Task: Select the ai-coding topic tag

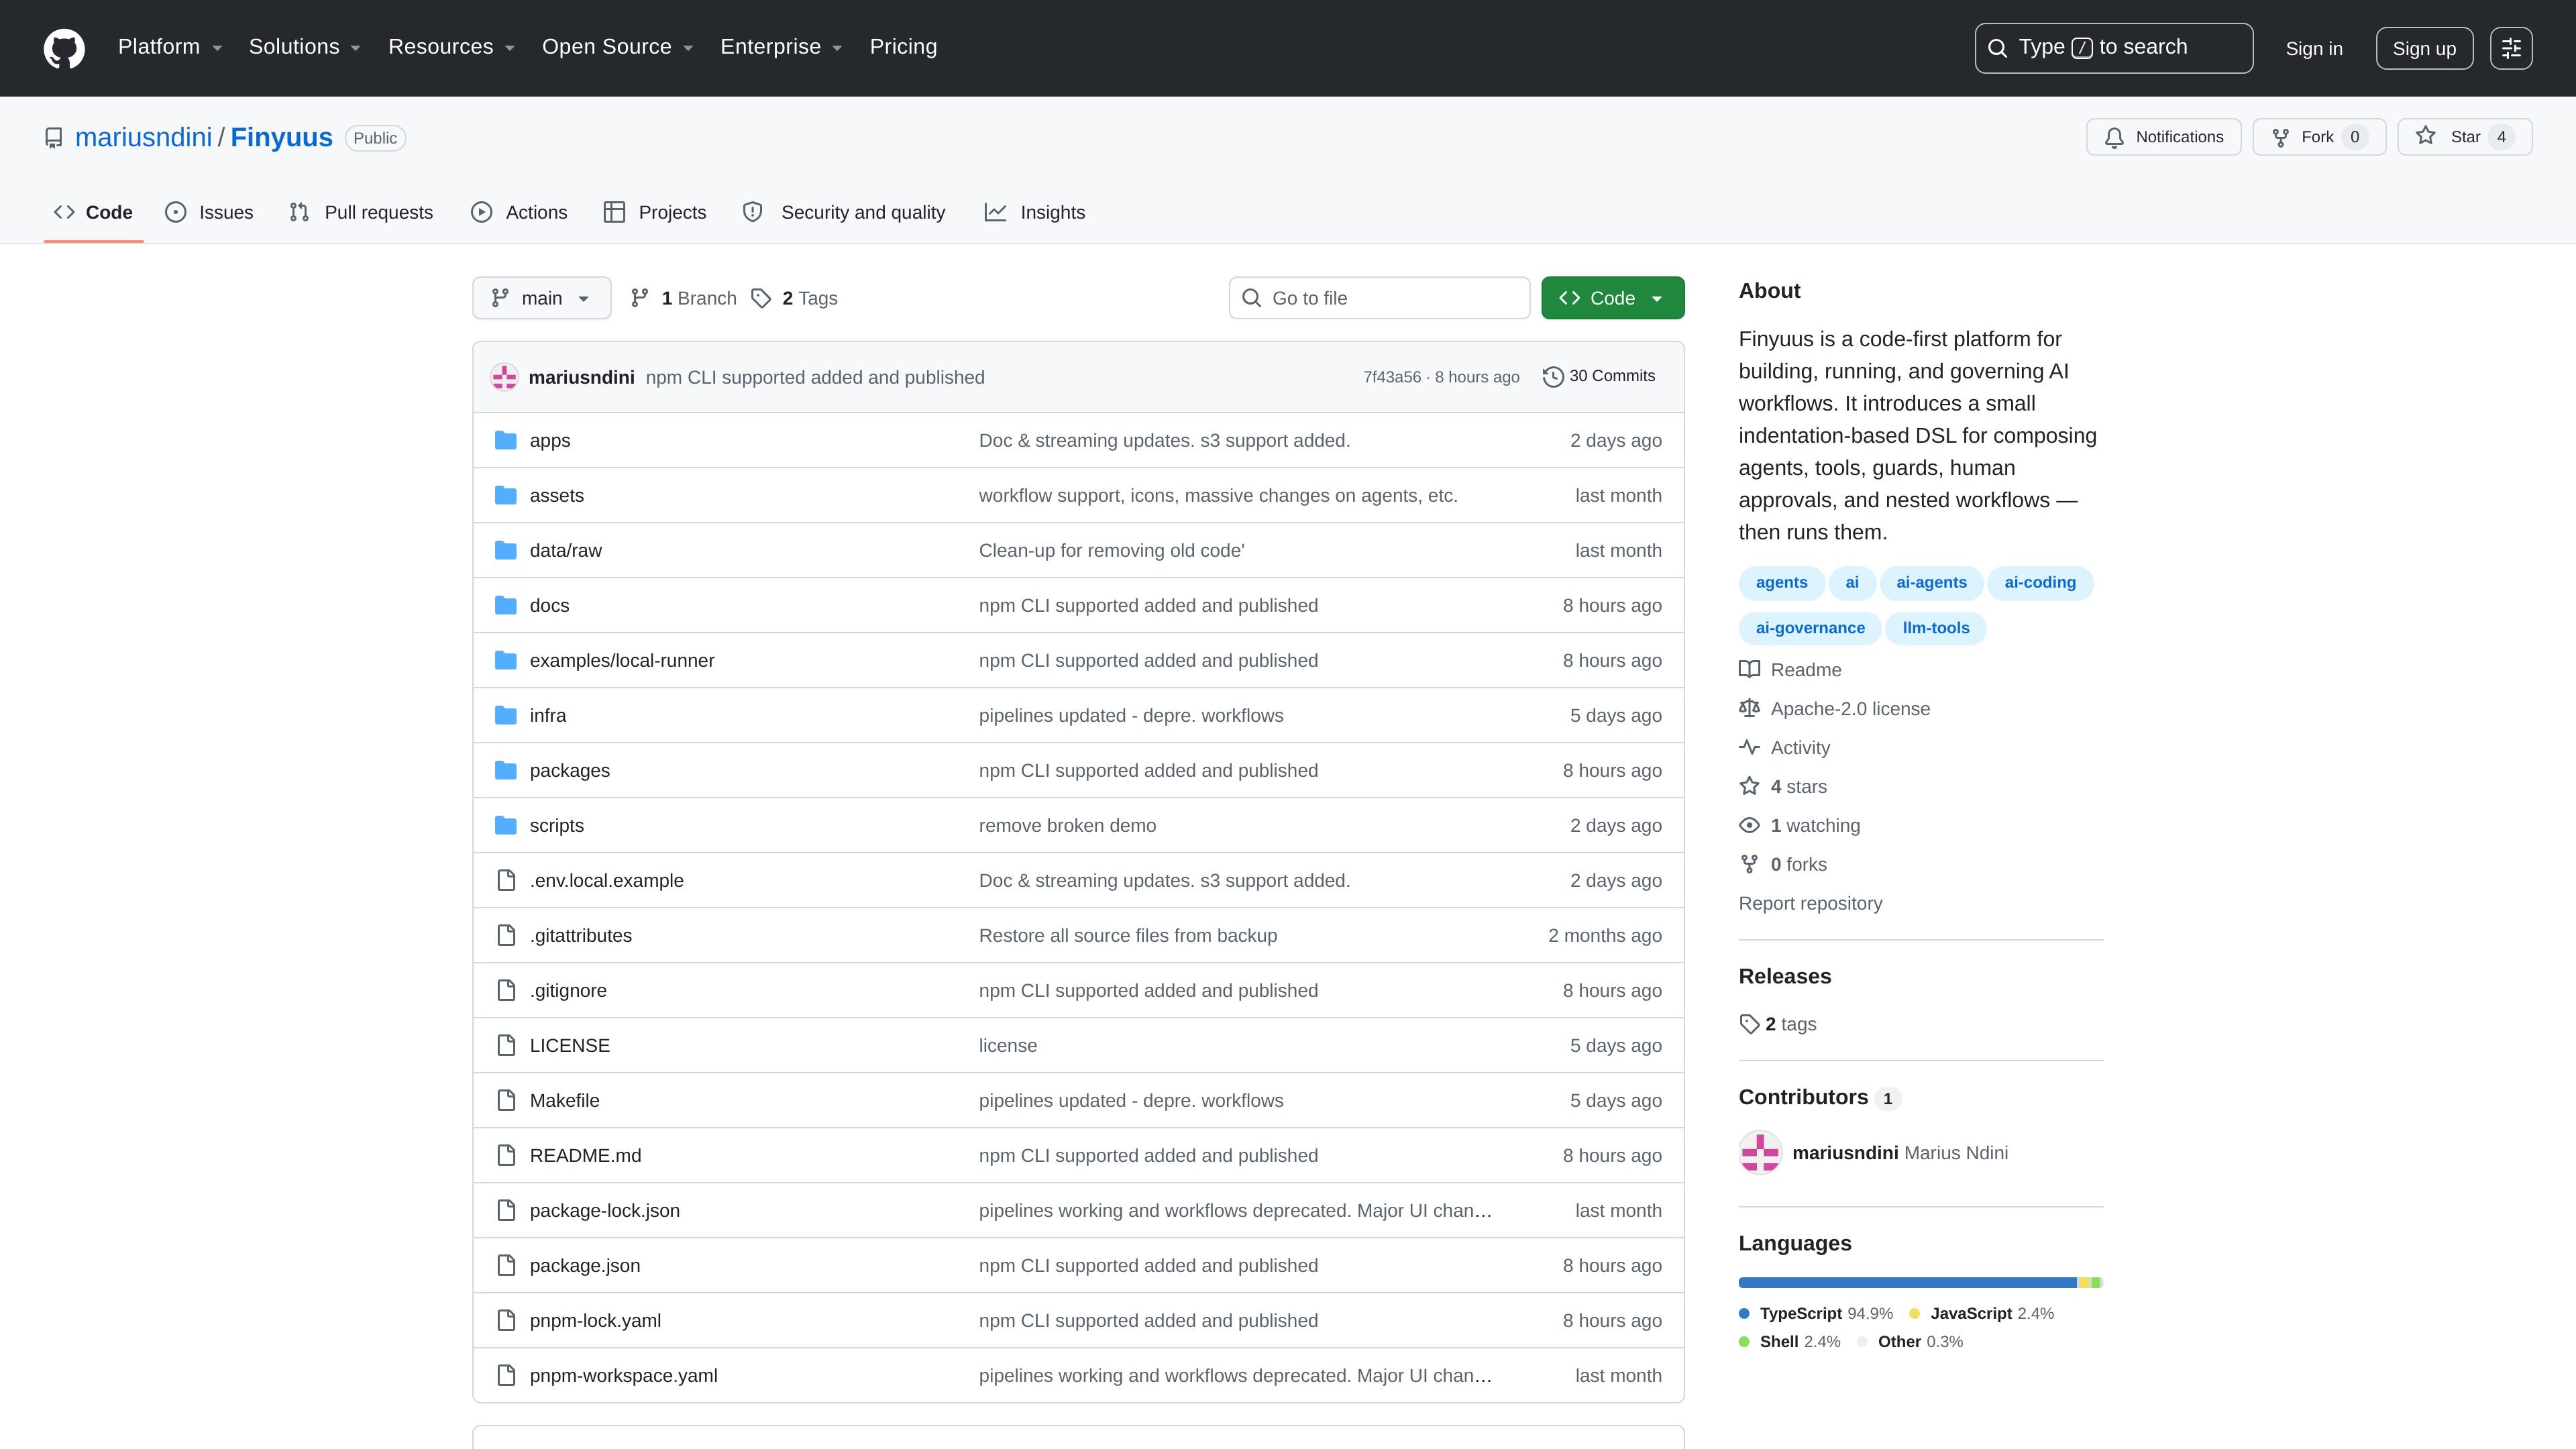Action: tap(2040, 582)
